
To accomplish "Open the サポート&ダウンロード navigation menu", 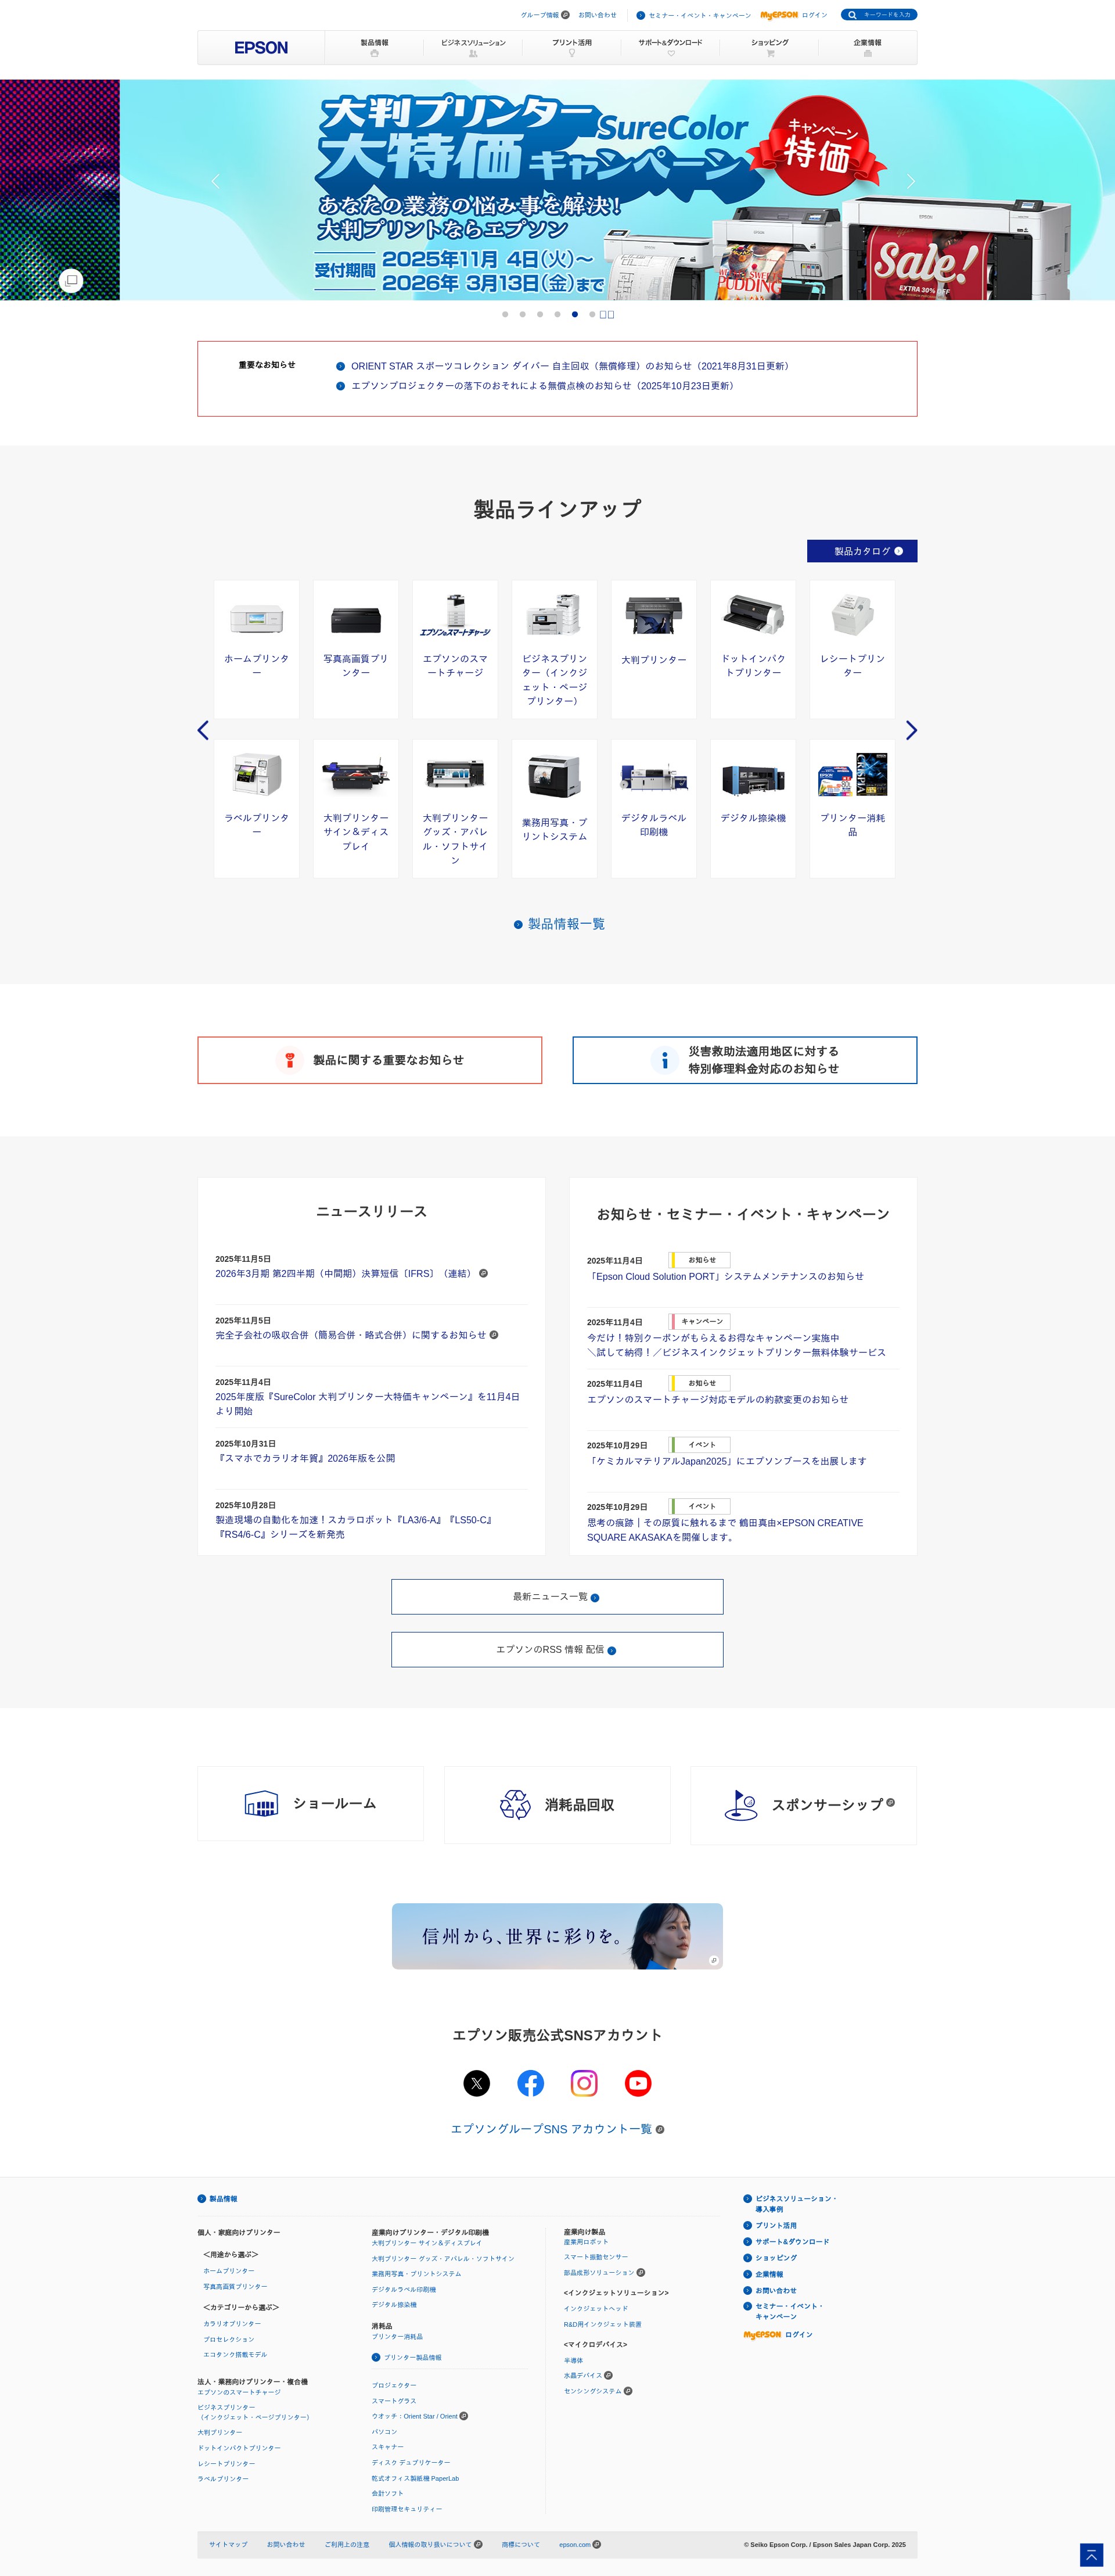I will coord(670,48).
